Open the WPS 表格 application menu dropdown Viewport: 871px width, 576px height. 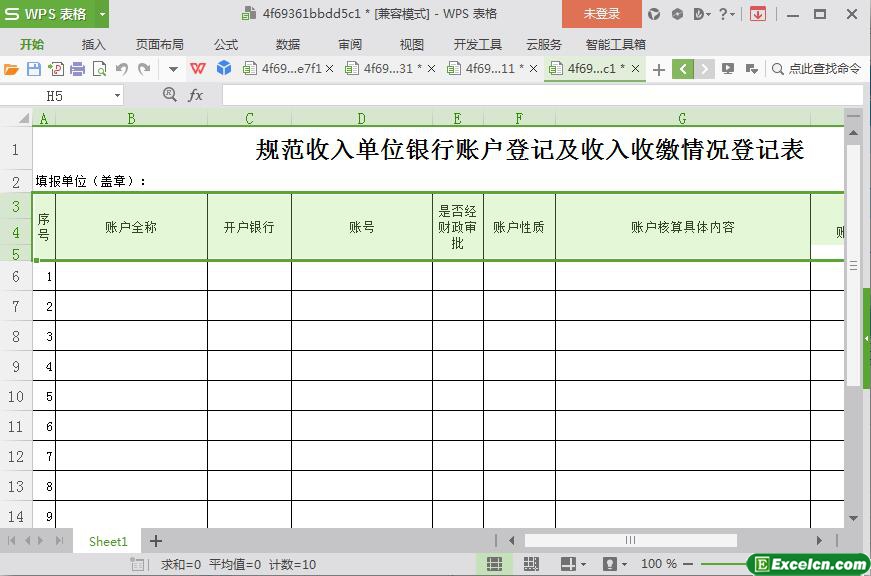click(102, 14)
